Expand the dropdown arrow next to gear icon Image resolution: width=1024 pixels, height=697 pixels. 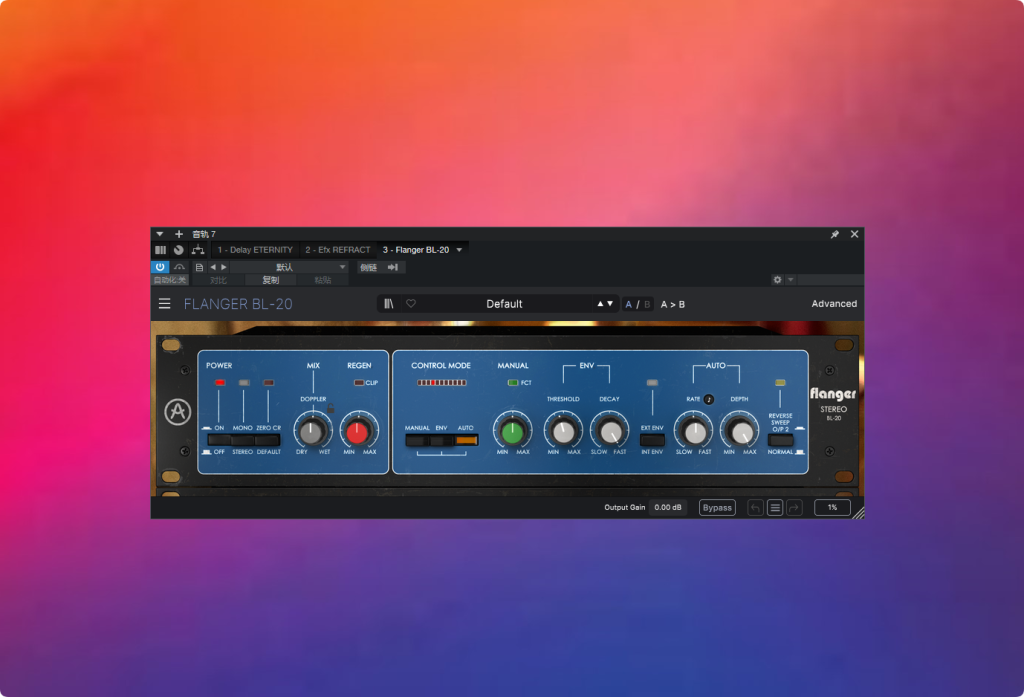point(790,280)
